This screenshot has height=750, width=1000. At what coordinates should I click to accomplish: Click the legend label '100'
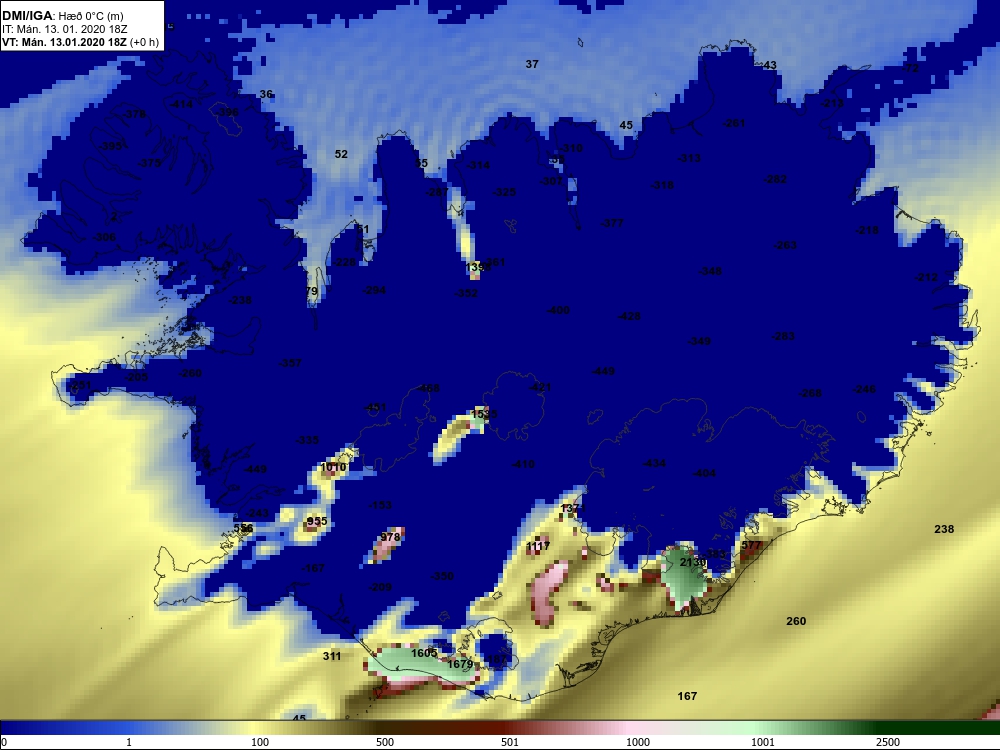[x=260, y=742]
